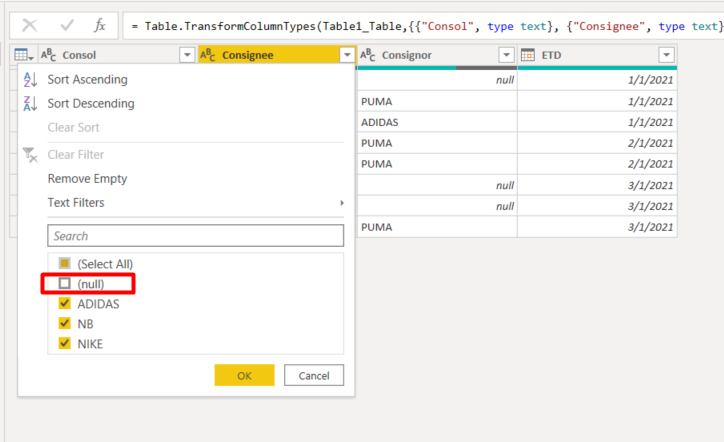Open the Consignor column filter dropdown
The image size is (724, 442).
[507, 55]
